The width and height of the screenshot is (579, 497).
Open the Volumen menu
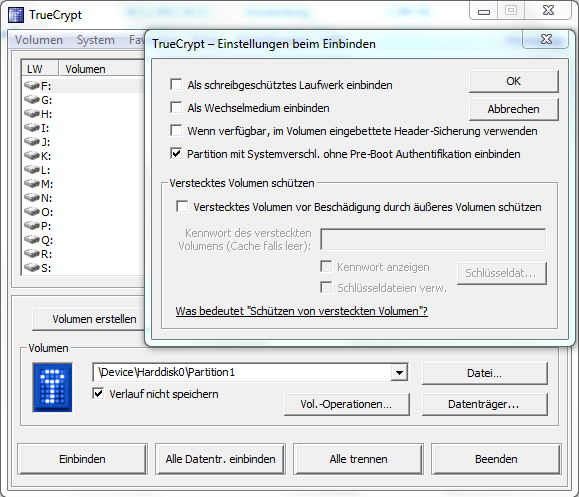coord(39,40)
